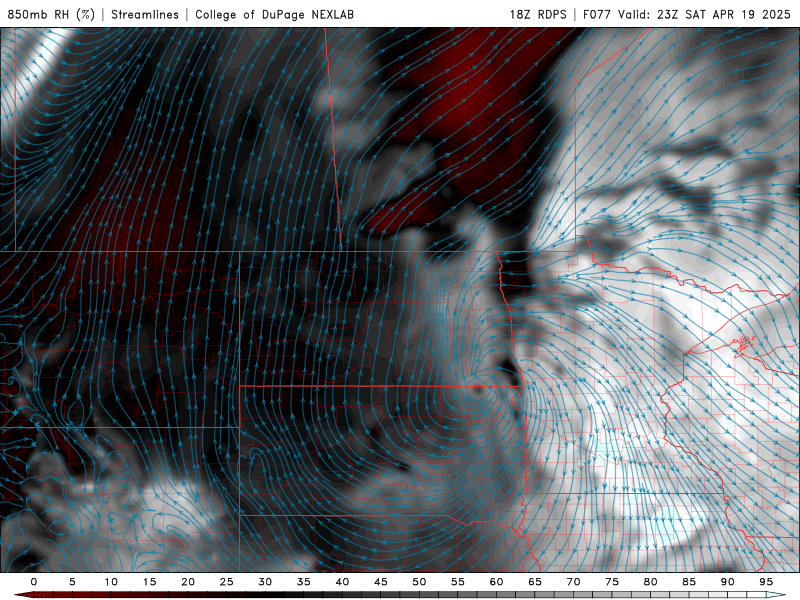Image resolution: width=800 pixels, height=600 pixels.
Task: Click the colorbar label "0"
Action: click(x=34, y=582)
